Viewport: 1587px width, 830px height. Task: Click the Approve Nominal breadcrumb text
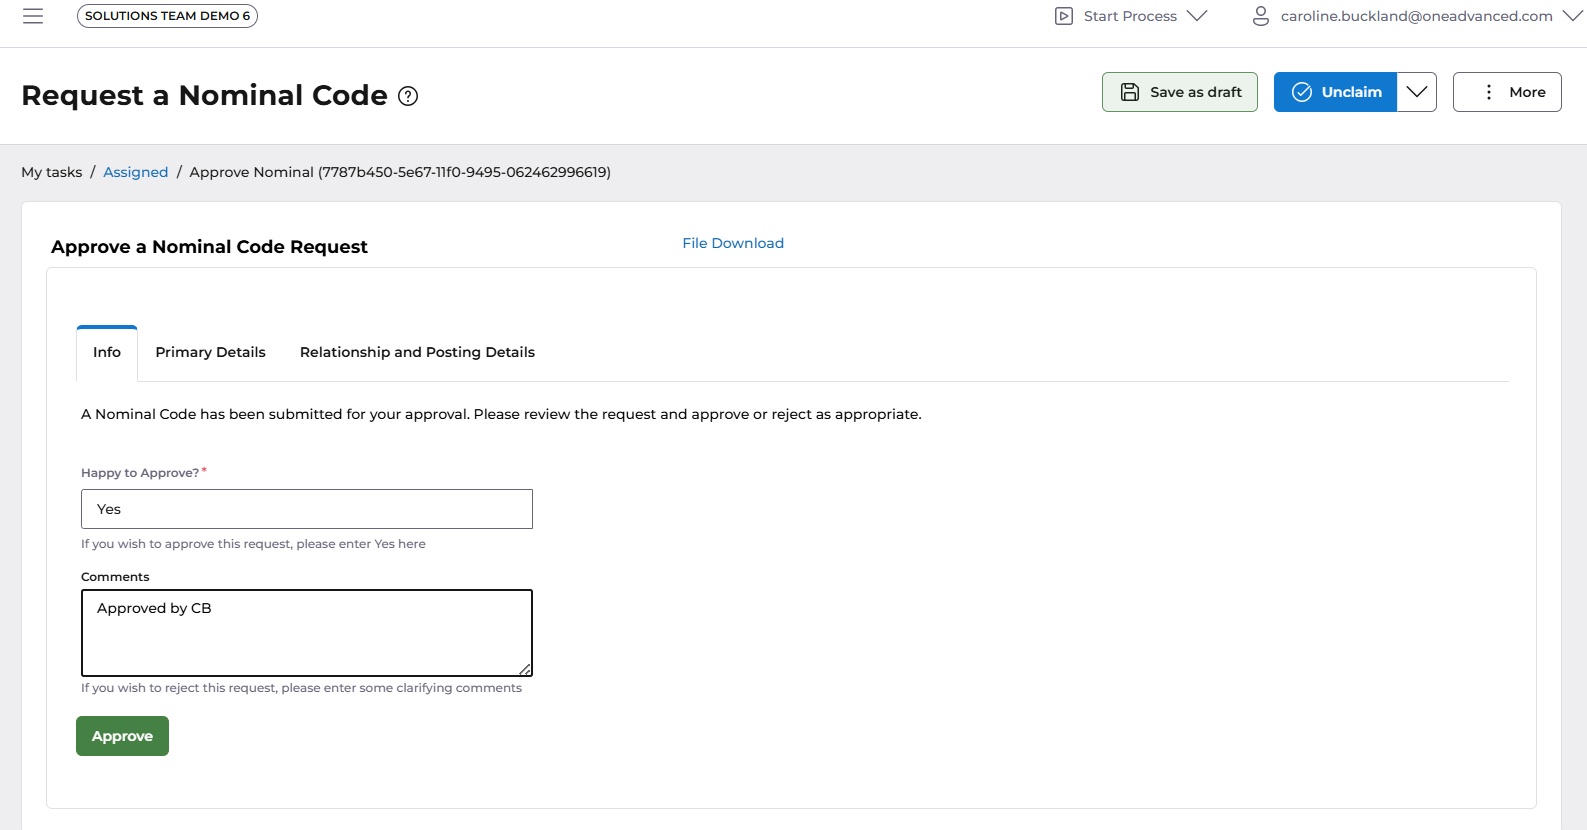click(x=400, y=172)
